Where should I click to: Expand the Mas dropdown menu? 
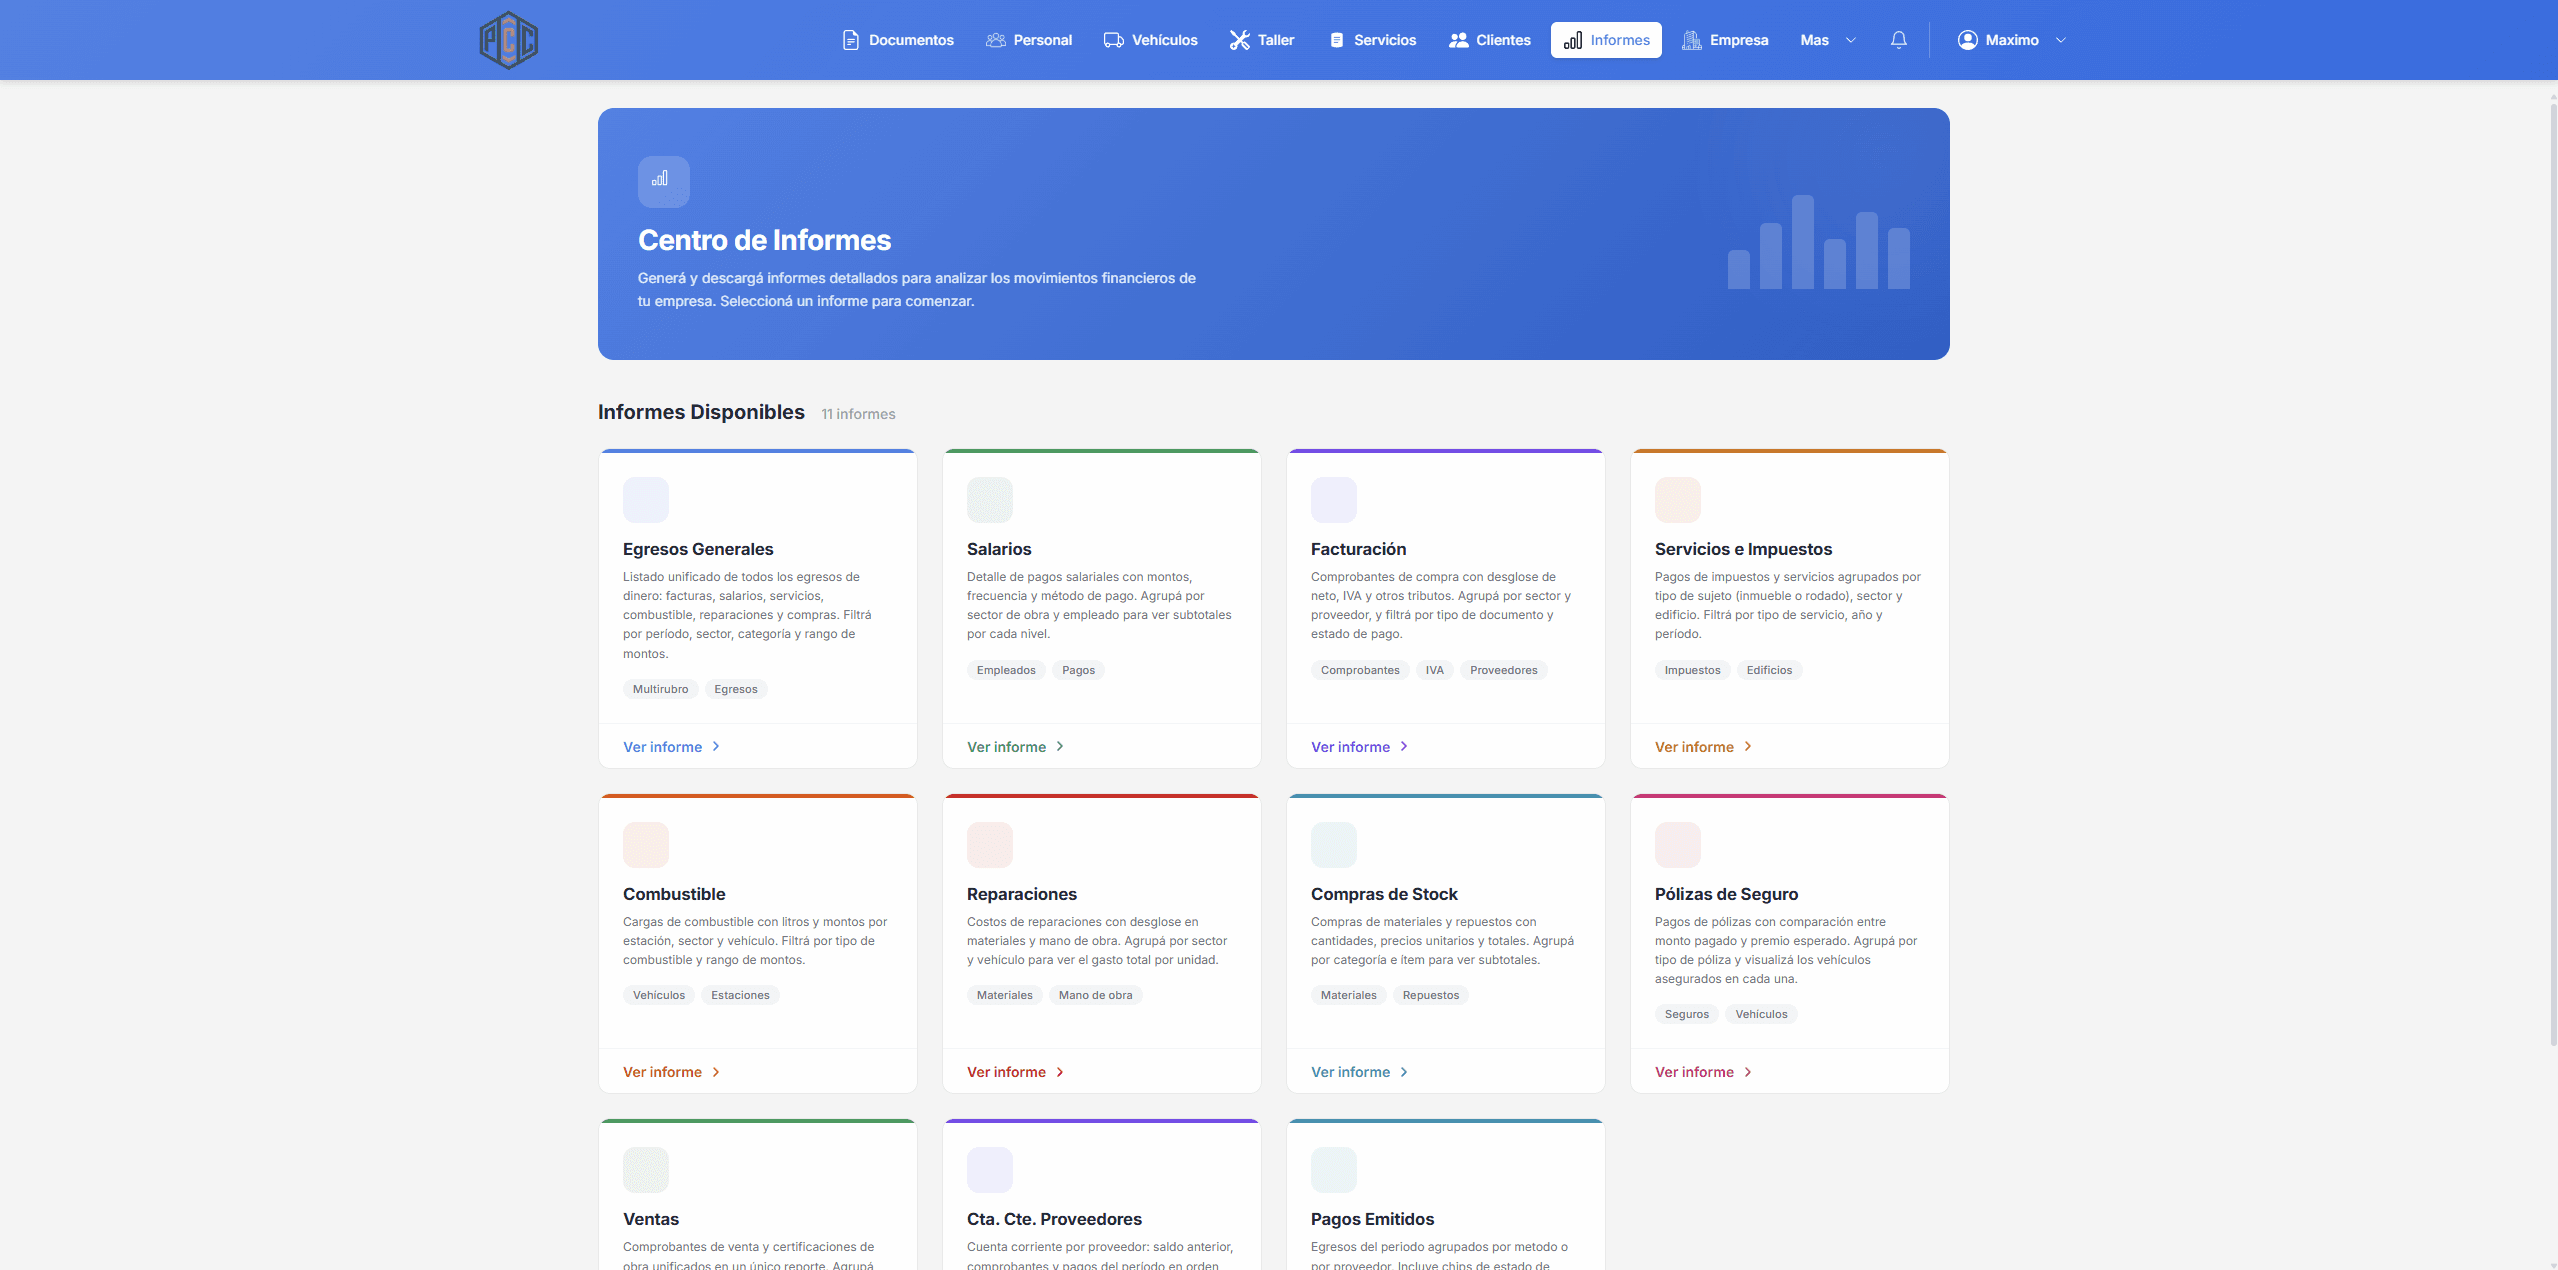pos(1828,40)
